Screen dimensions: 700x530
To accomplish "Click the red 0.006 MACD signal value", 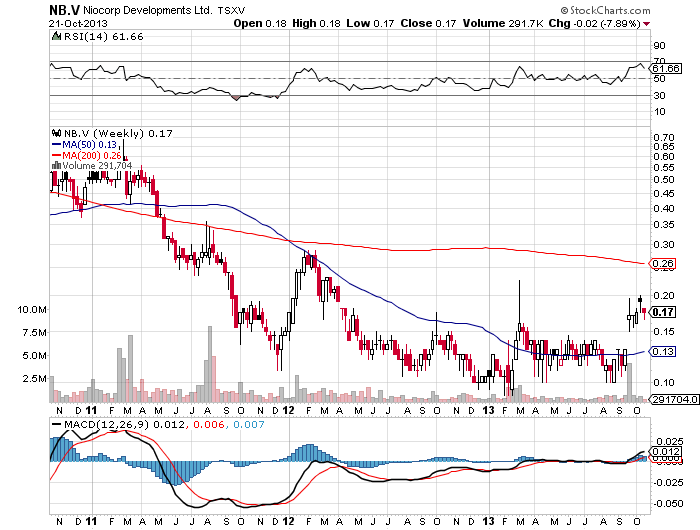I will pyautogui.click(x=208, y=424).
